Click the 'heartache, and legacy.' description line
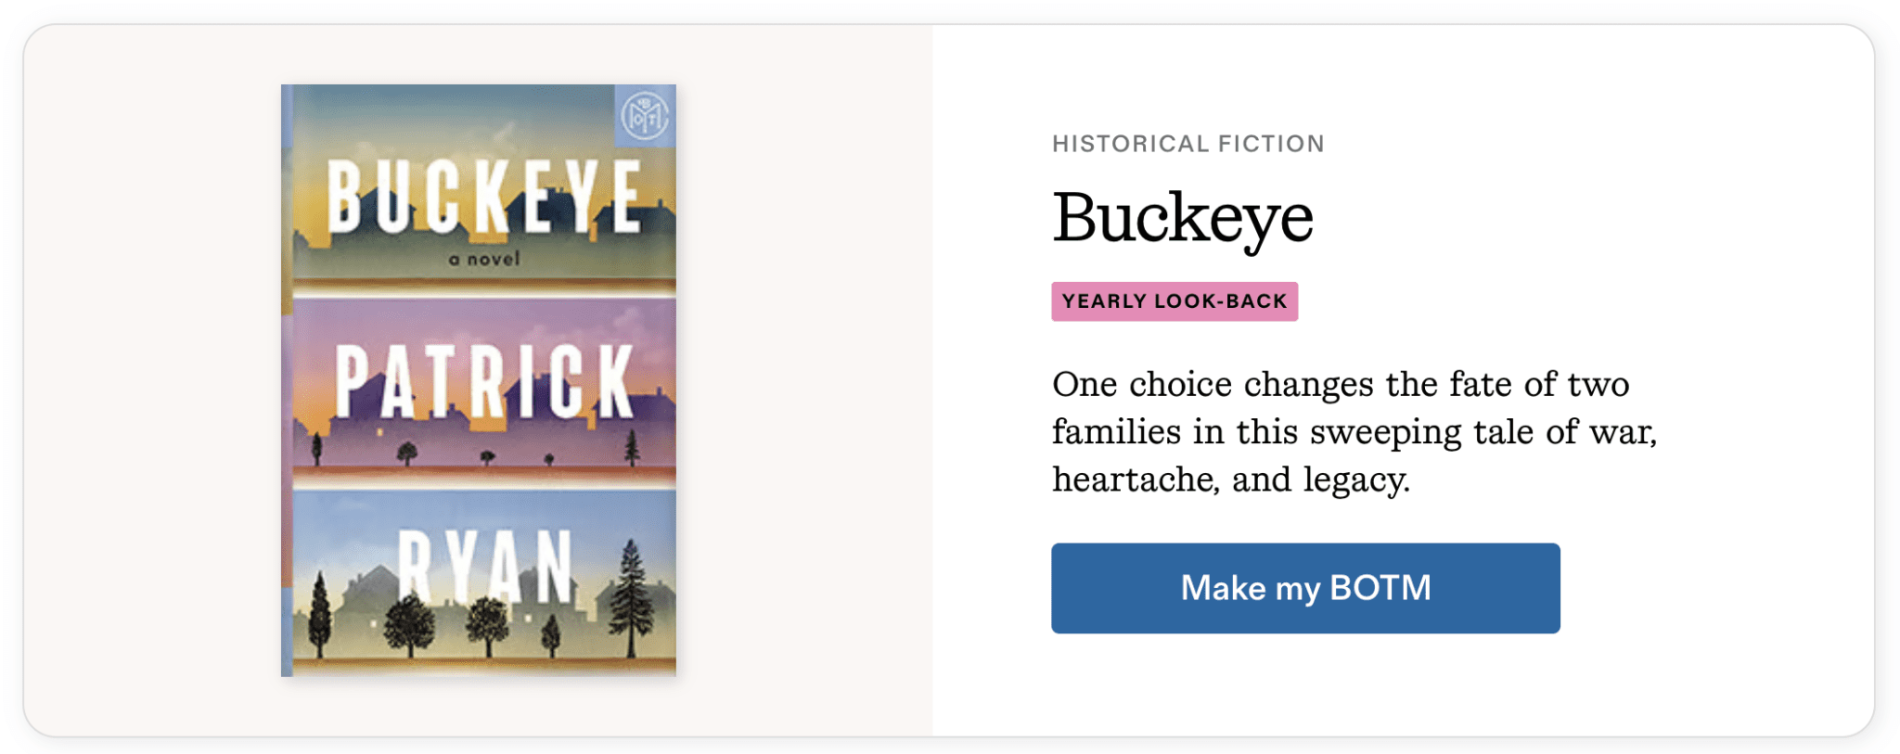 [1230, 480]
